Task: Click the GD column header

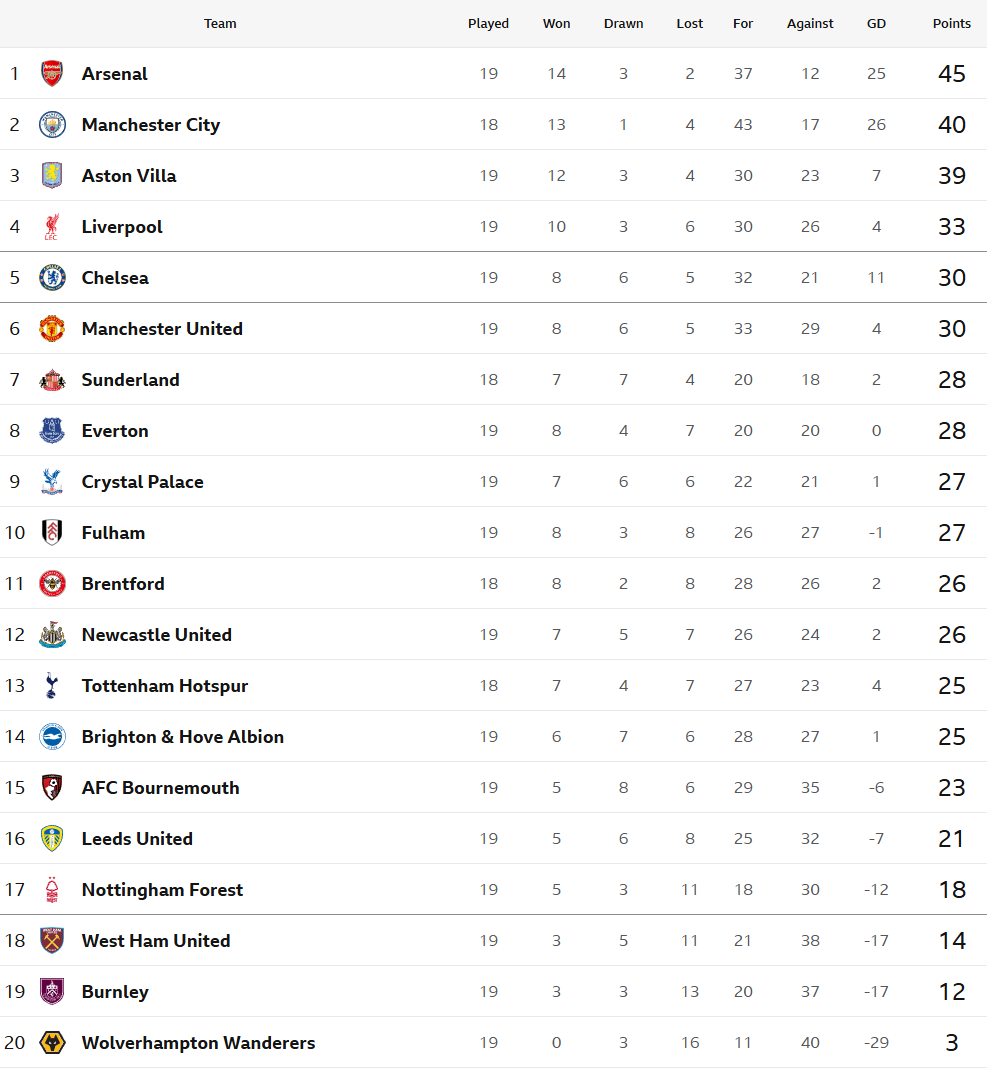Action: (876, 23)
